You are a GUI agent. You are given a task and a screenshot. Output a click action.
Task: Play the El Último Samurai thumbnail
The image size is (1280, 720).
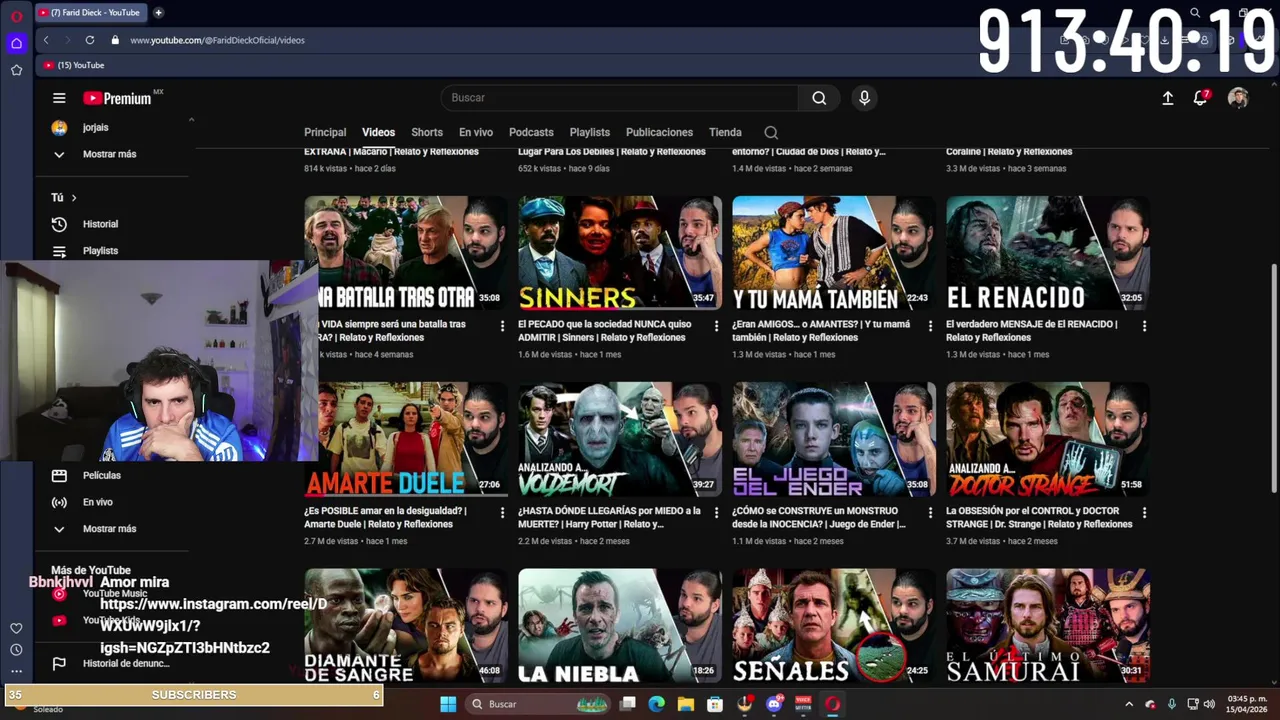pyautogui.click(x=1048, y=626)
